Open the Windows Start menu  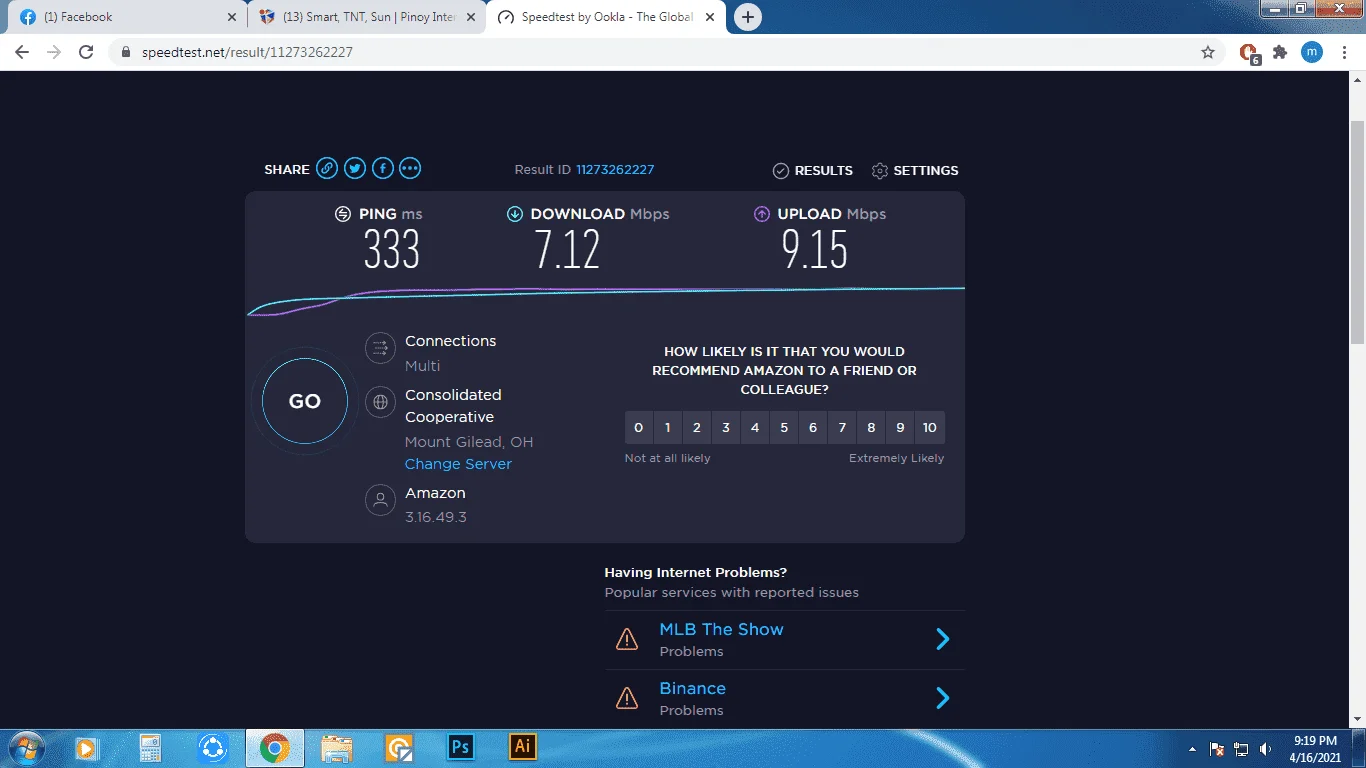[x=24, y=747]
